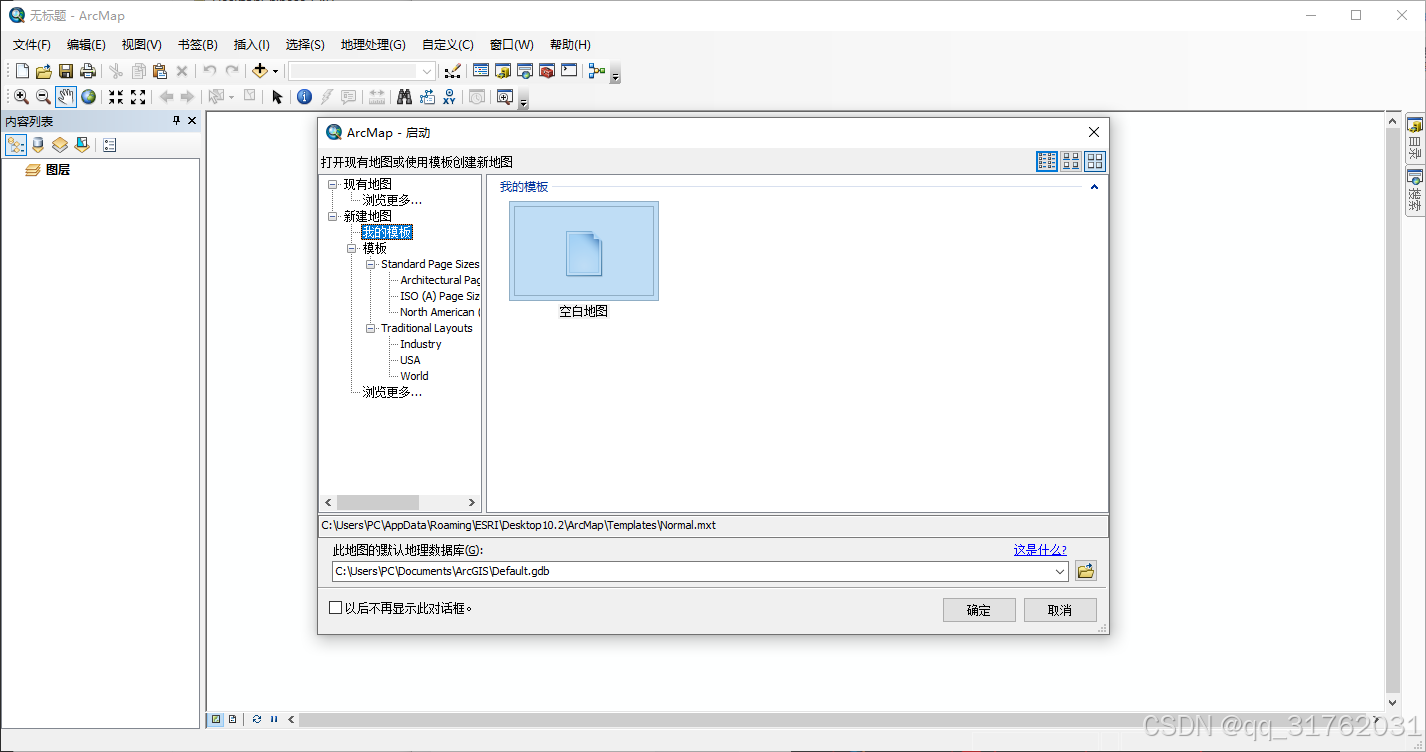Select the 空白地图 template thumbnail

click(584, 251)
